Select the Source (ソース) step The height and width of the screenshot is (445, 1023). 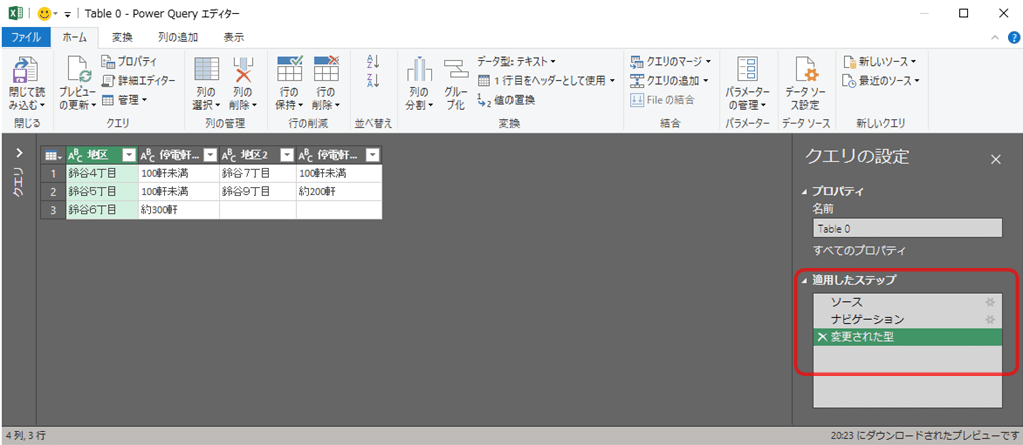coord(907,302)
